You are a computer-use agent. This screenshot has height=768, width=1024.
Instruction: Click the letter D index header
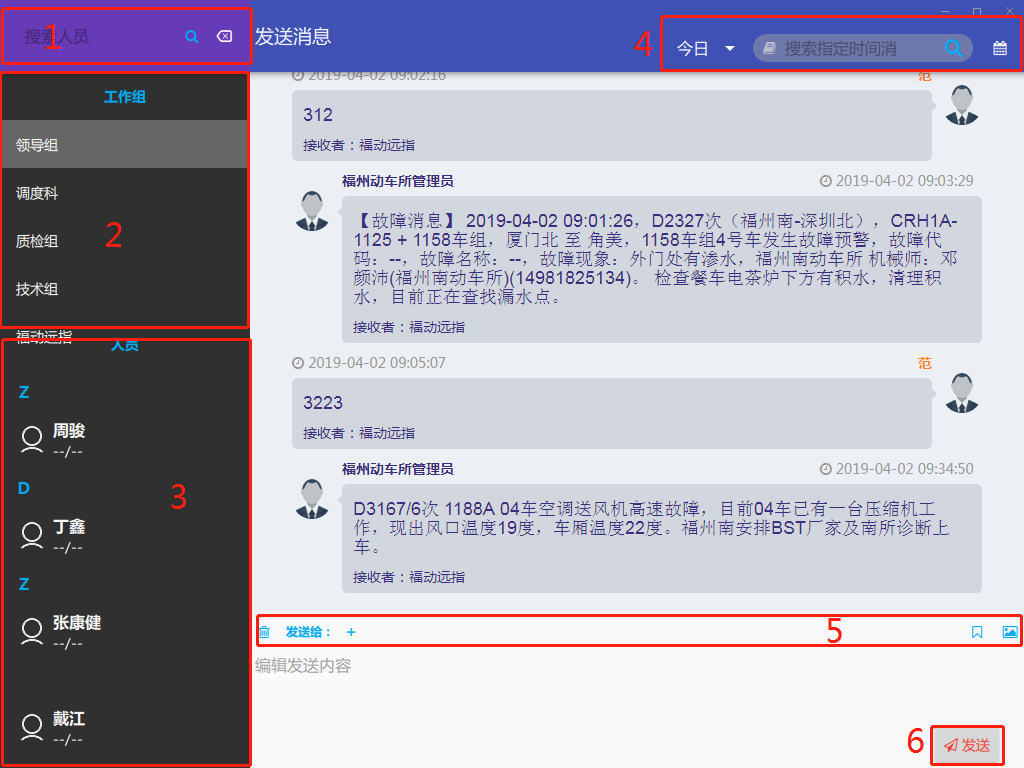(24, 488)
